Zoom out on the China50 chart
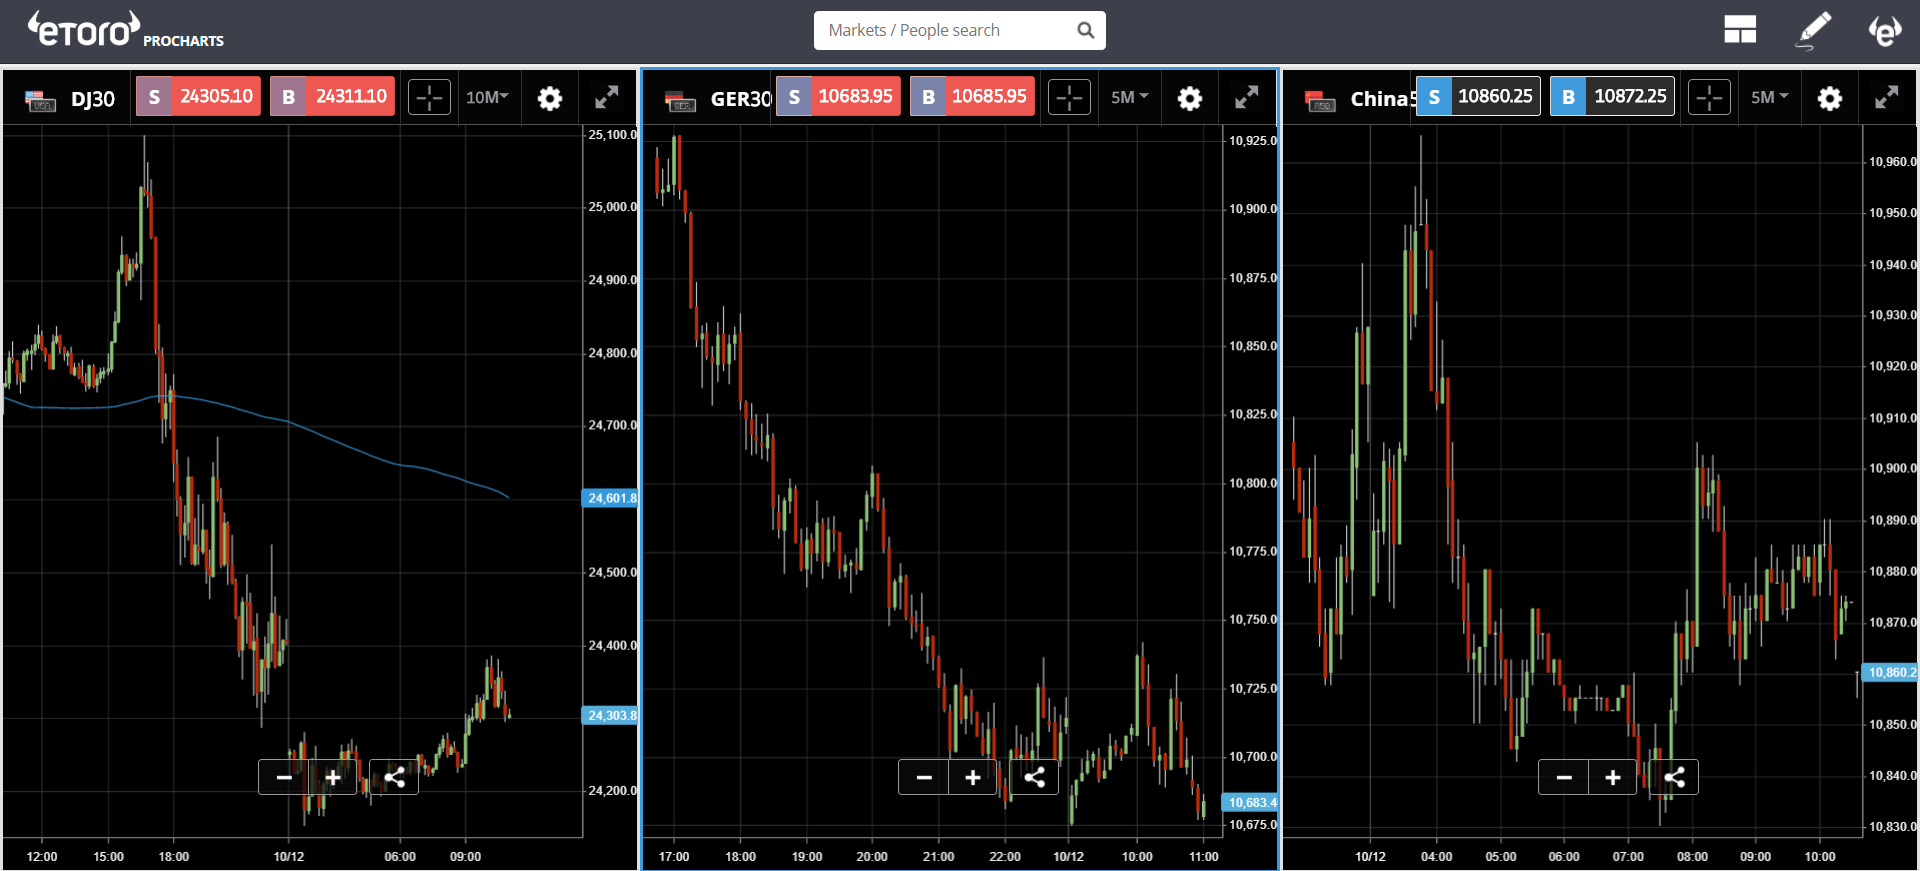The height and width of the screenshot is (871, 1920). (x=1564, y=777)
